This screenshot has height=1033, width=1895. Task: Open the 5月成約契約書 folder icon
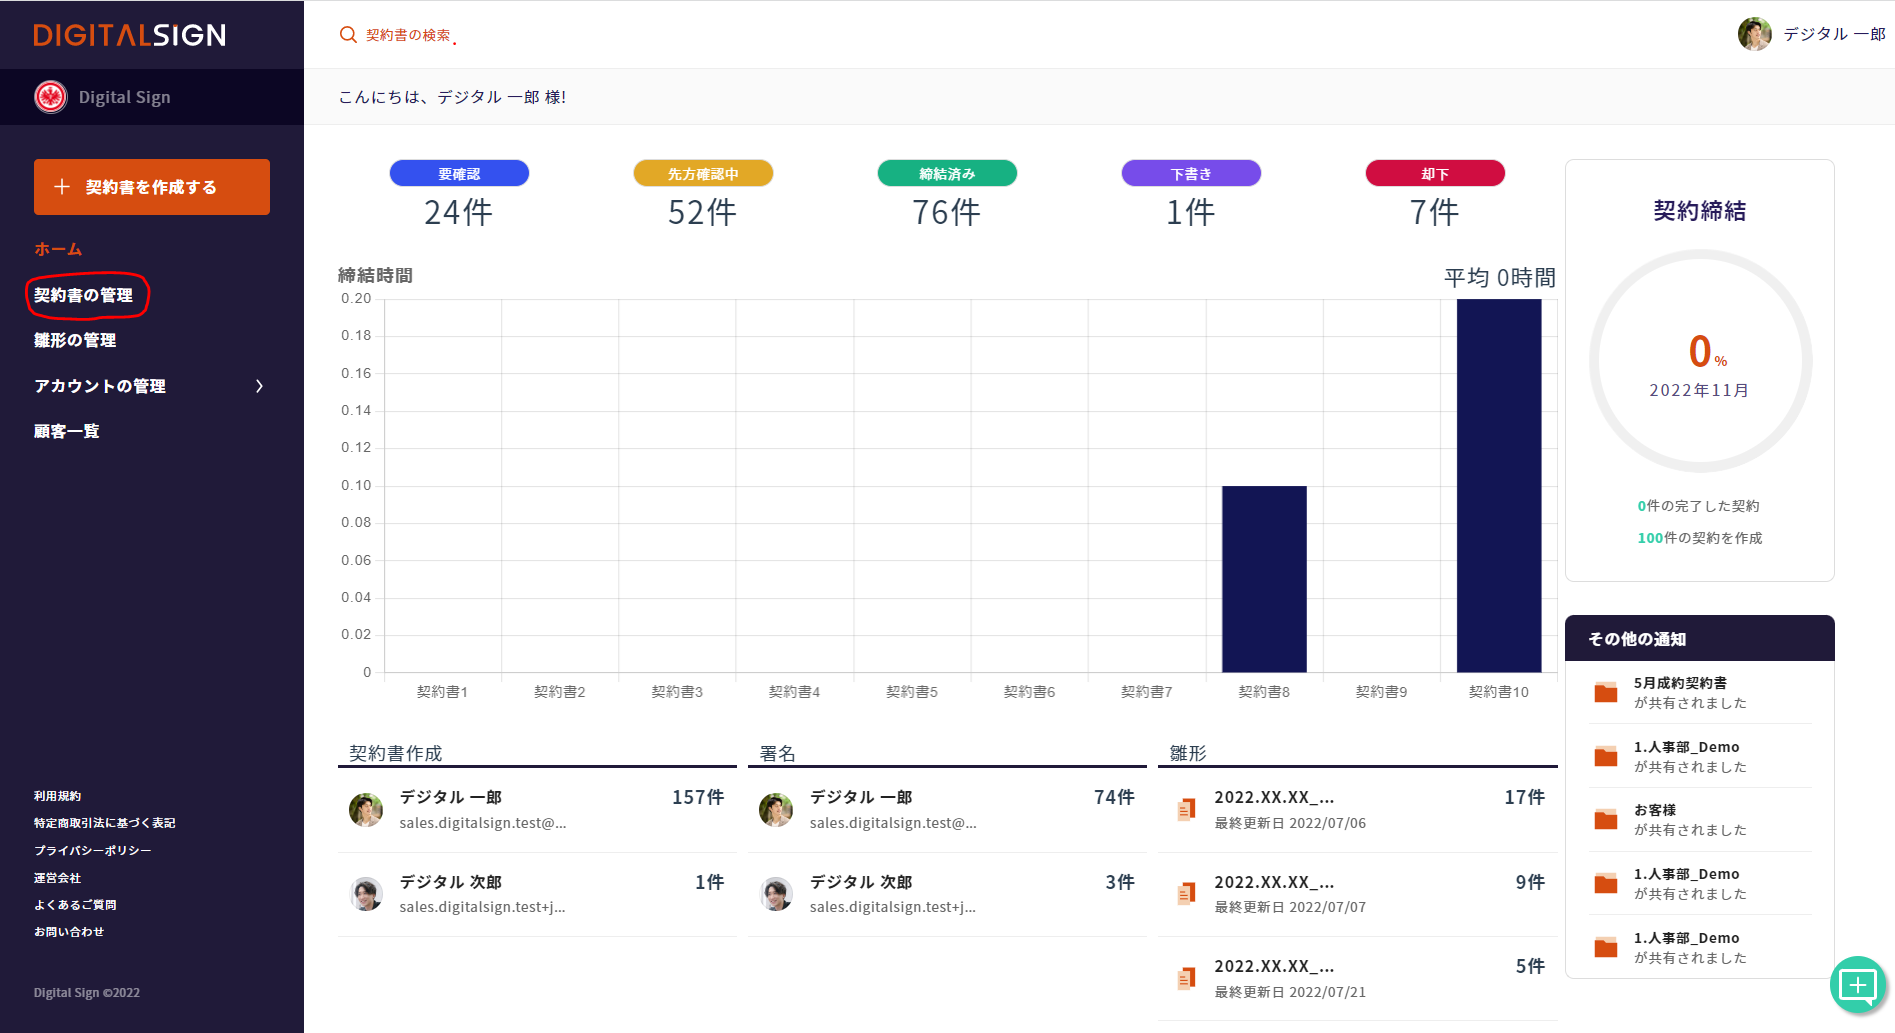[1606, 693]
